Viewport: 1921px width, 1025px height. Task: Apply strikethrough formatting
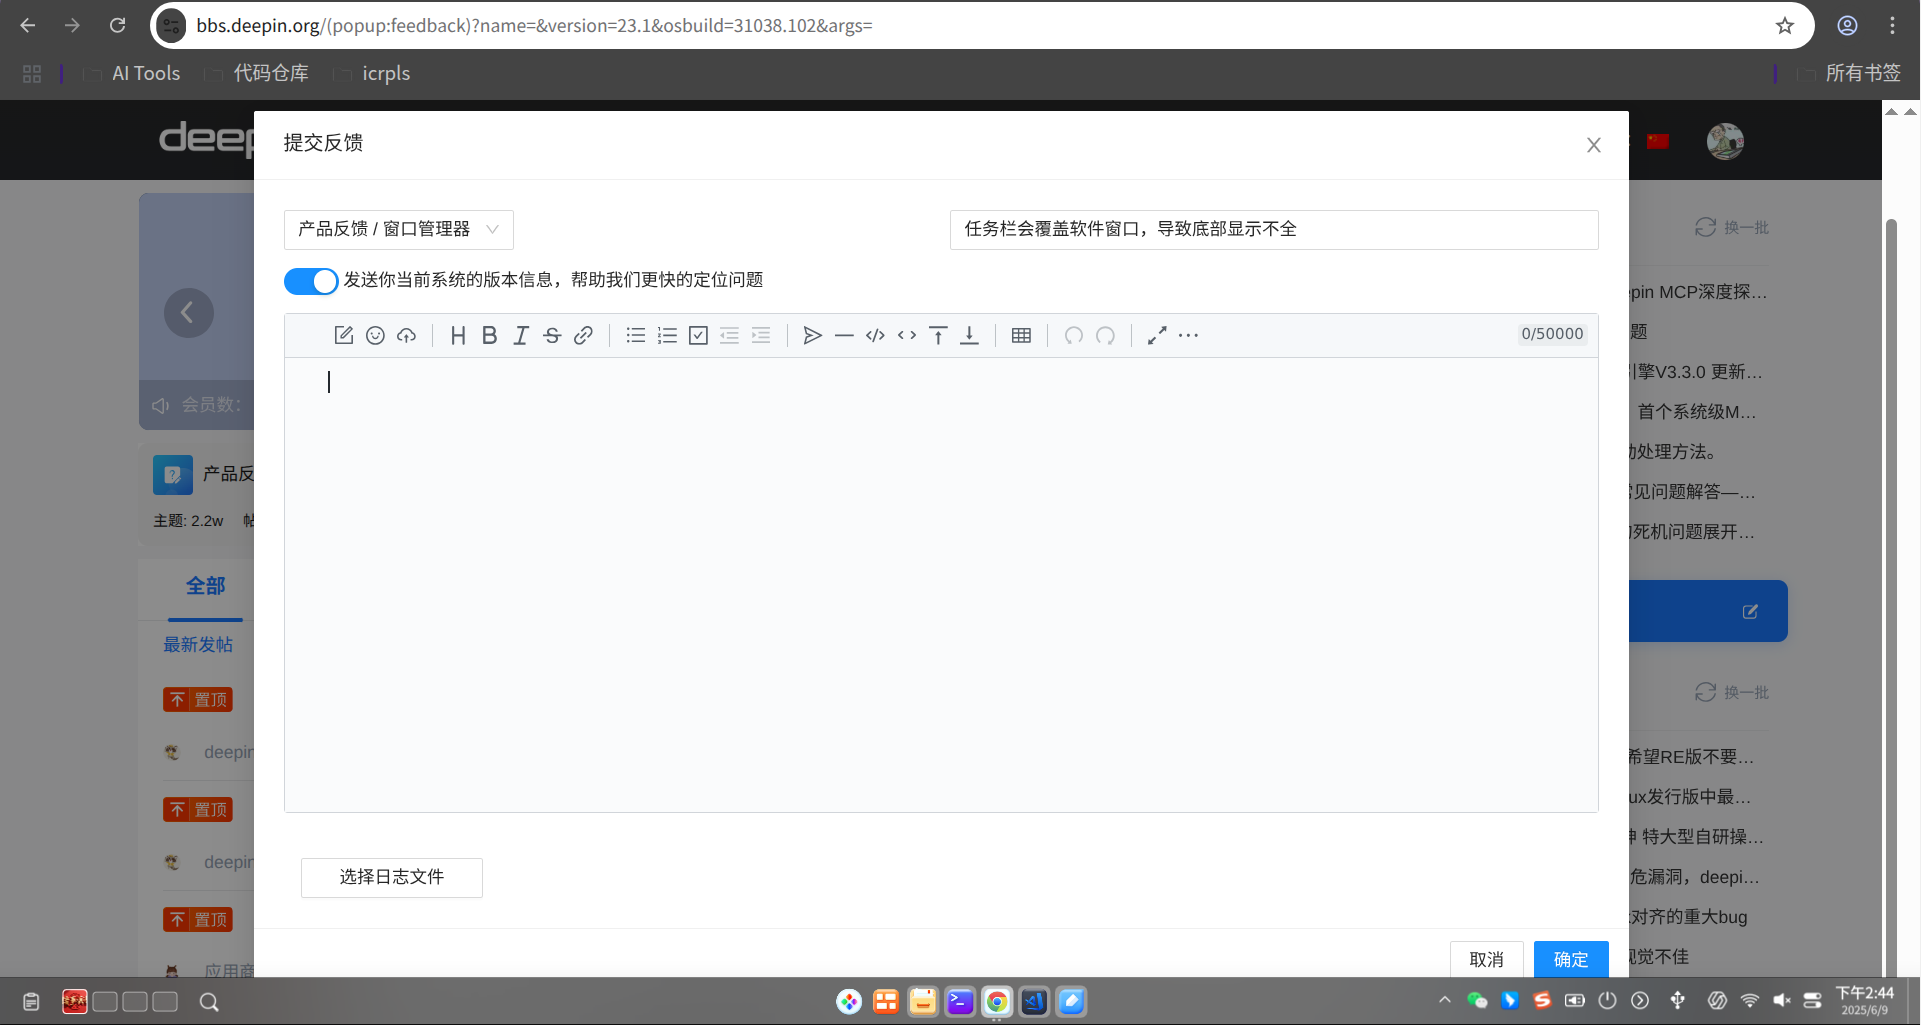click(552, 336)
